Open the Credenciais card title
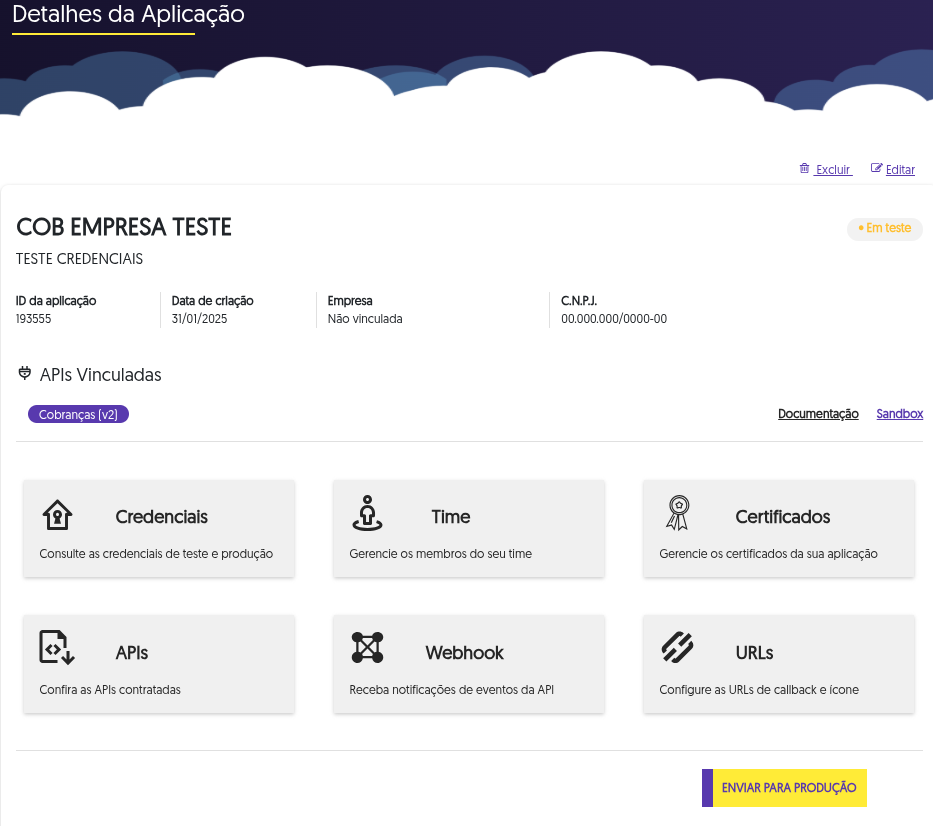The width and height of the screenshot is (933, 826). [161, 517]
